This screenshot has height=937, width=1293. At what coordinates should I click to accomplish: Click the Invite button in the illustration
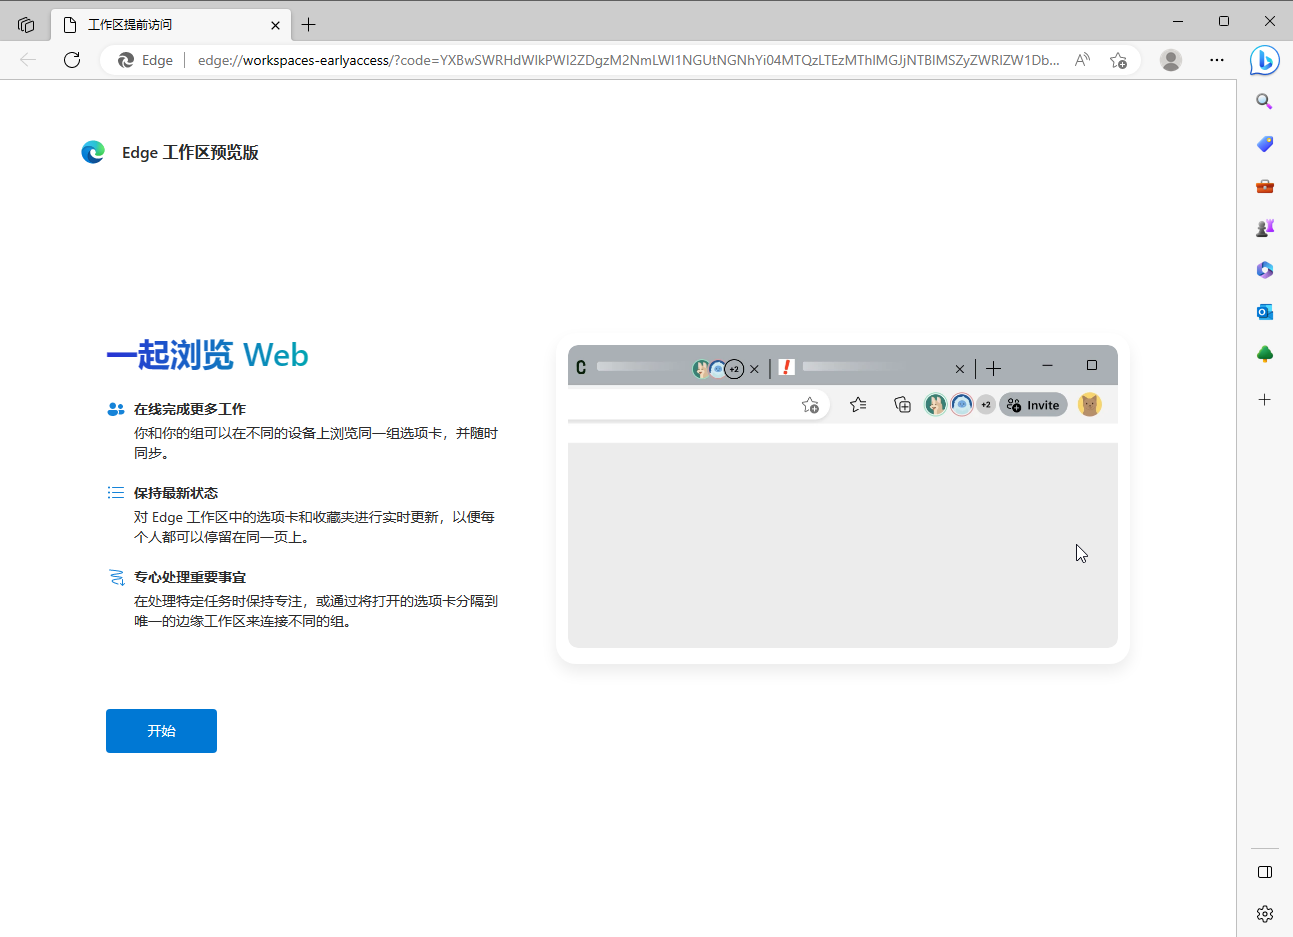(1033, 404)
